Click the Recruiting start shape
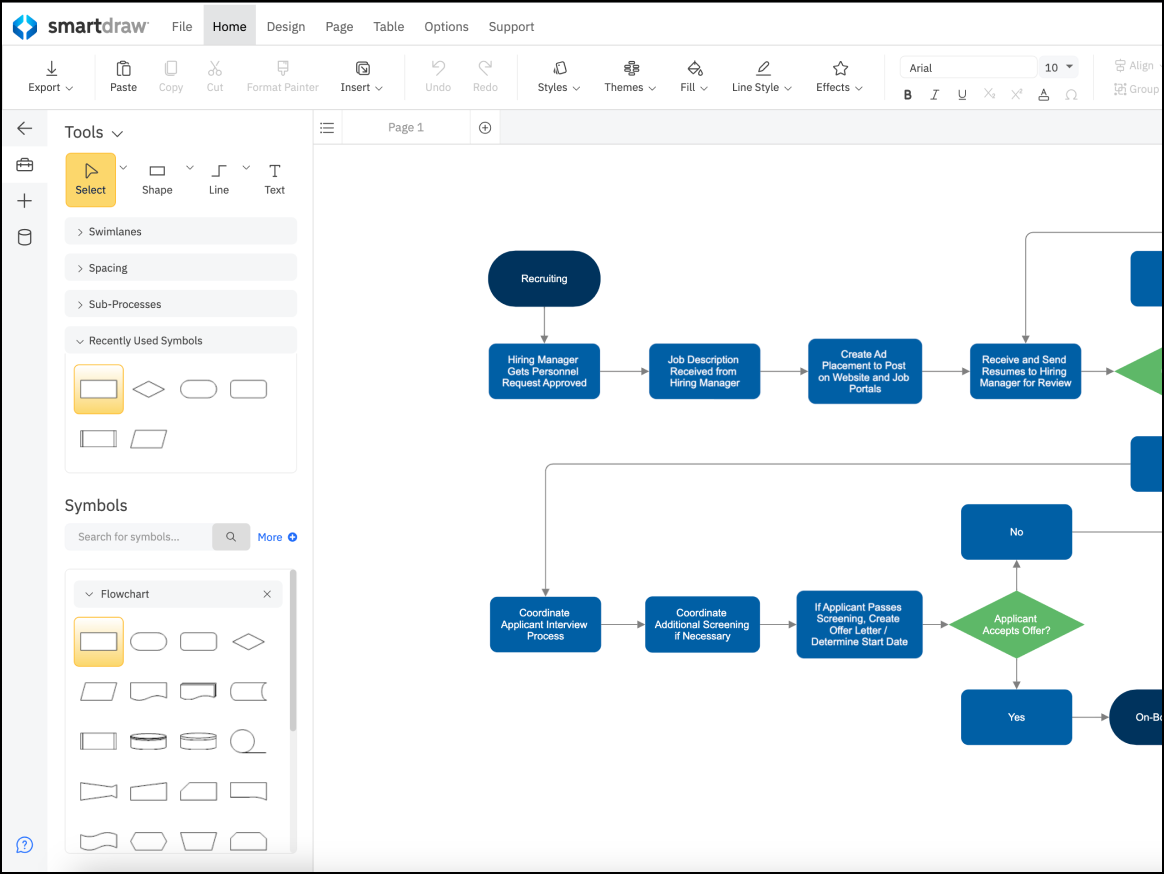 [544, 278]
